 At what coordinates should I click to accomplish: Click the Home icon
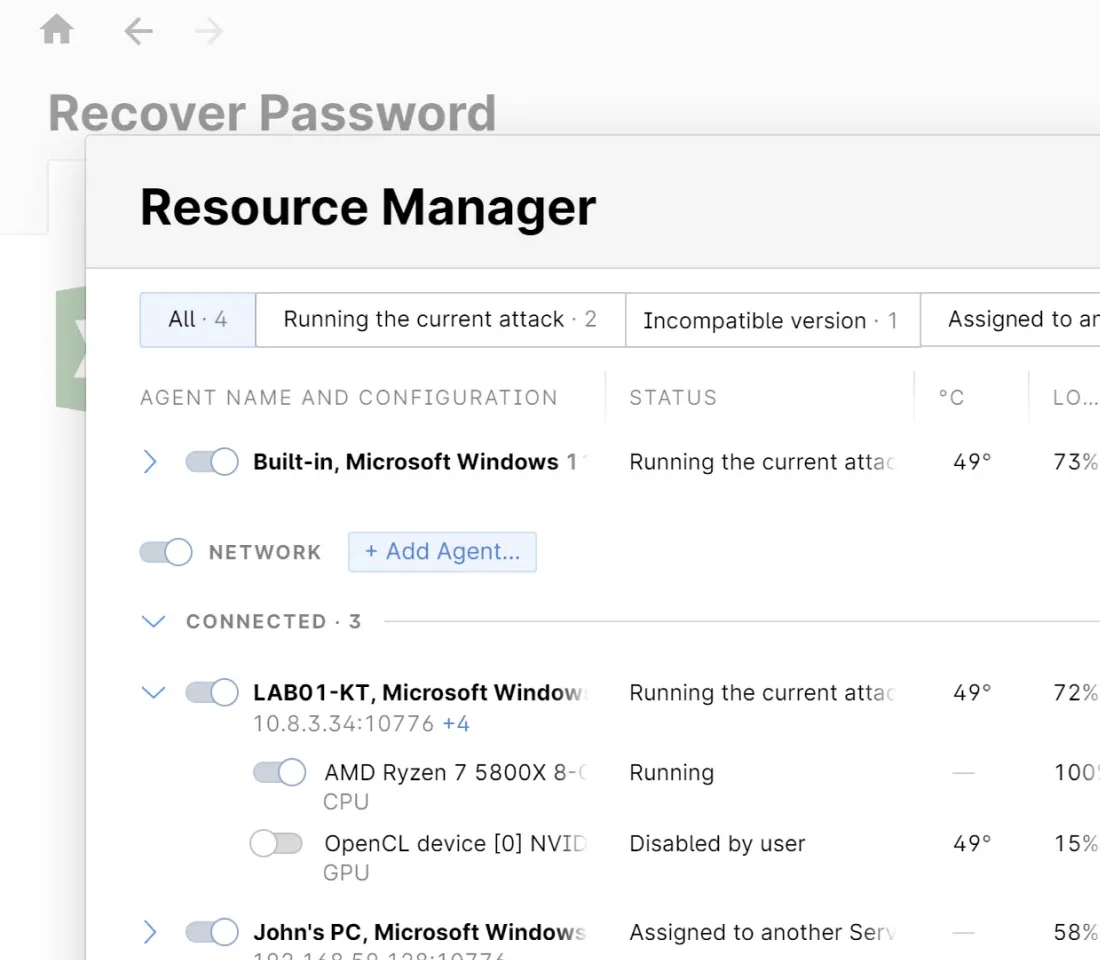57,31
